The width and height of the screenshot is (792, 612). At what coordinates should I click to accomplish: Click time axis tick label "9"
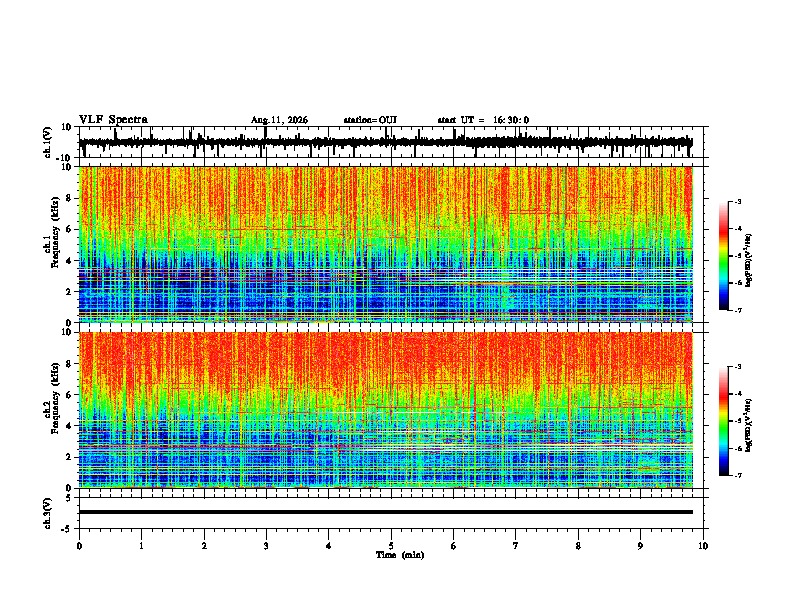tap(640, 546)
